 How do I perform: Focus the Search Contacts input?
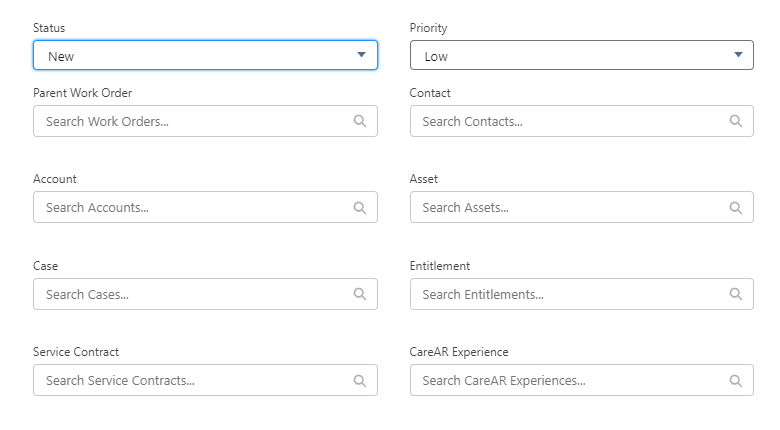point(582,121)
